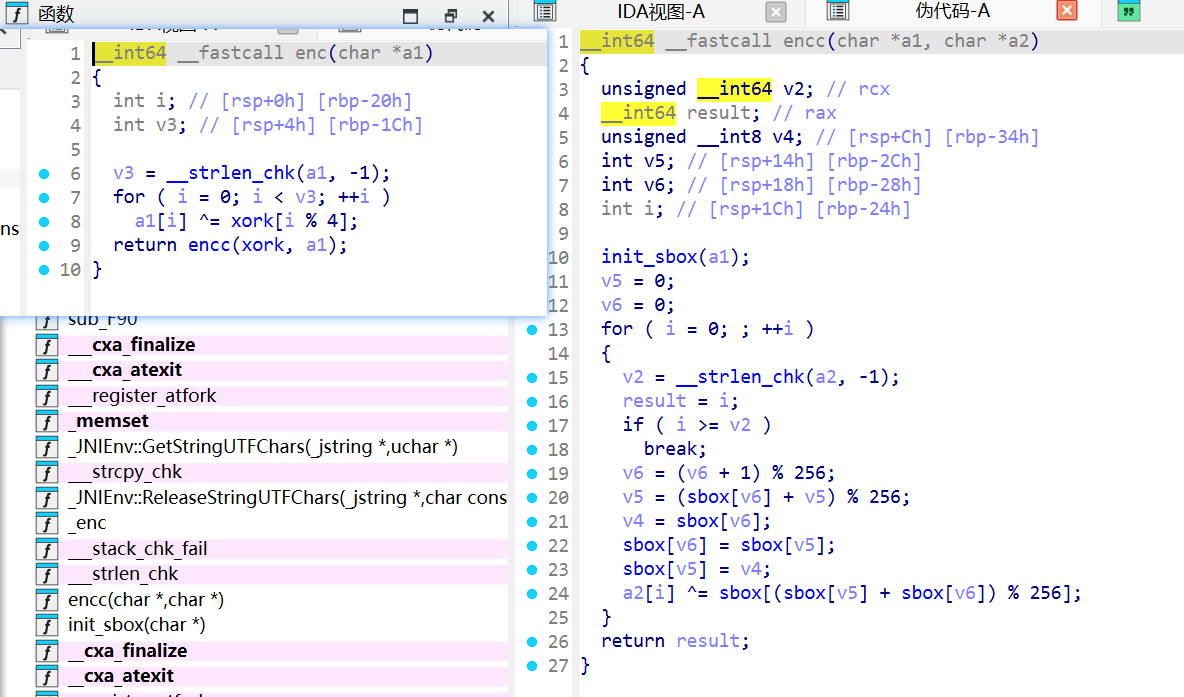The width and height of the screenshot is (1184, 697).
Task: Toggle breakpoint dot on 'v3 = __strlen_chk(a1, -1)' line
Action: pyautogui.click(x=43, y=173)
